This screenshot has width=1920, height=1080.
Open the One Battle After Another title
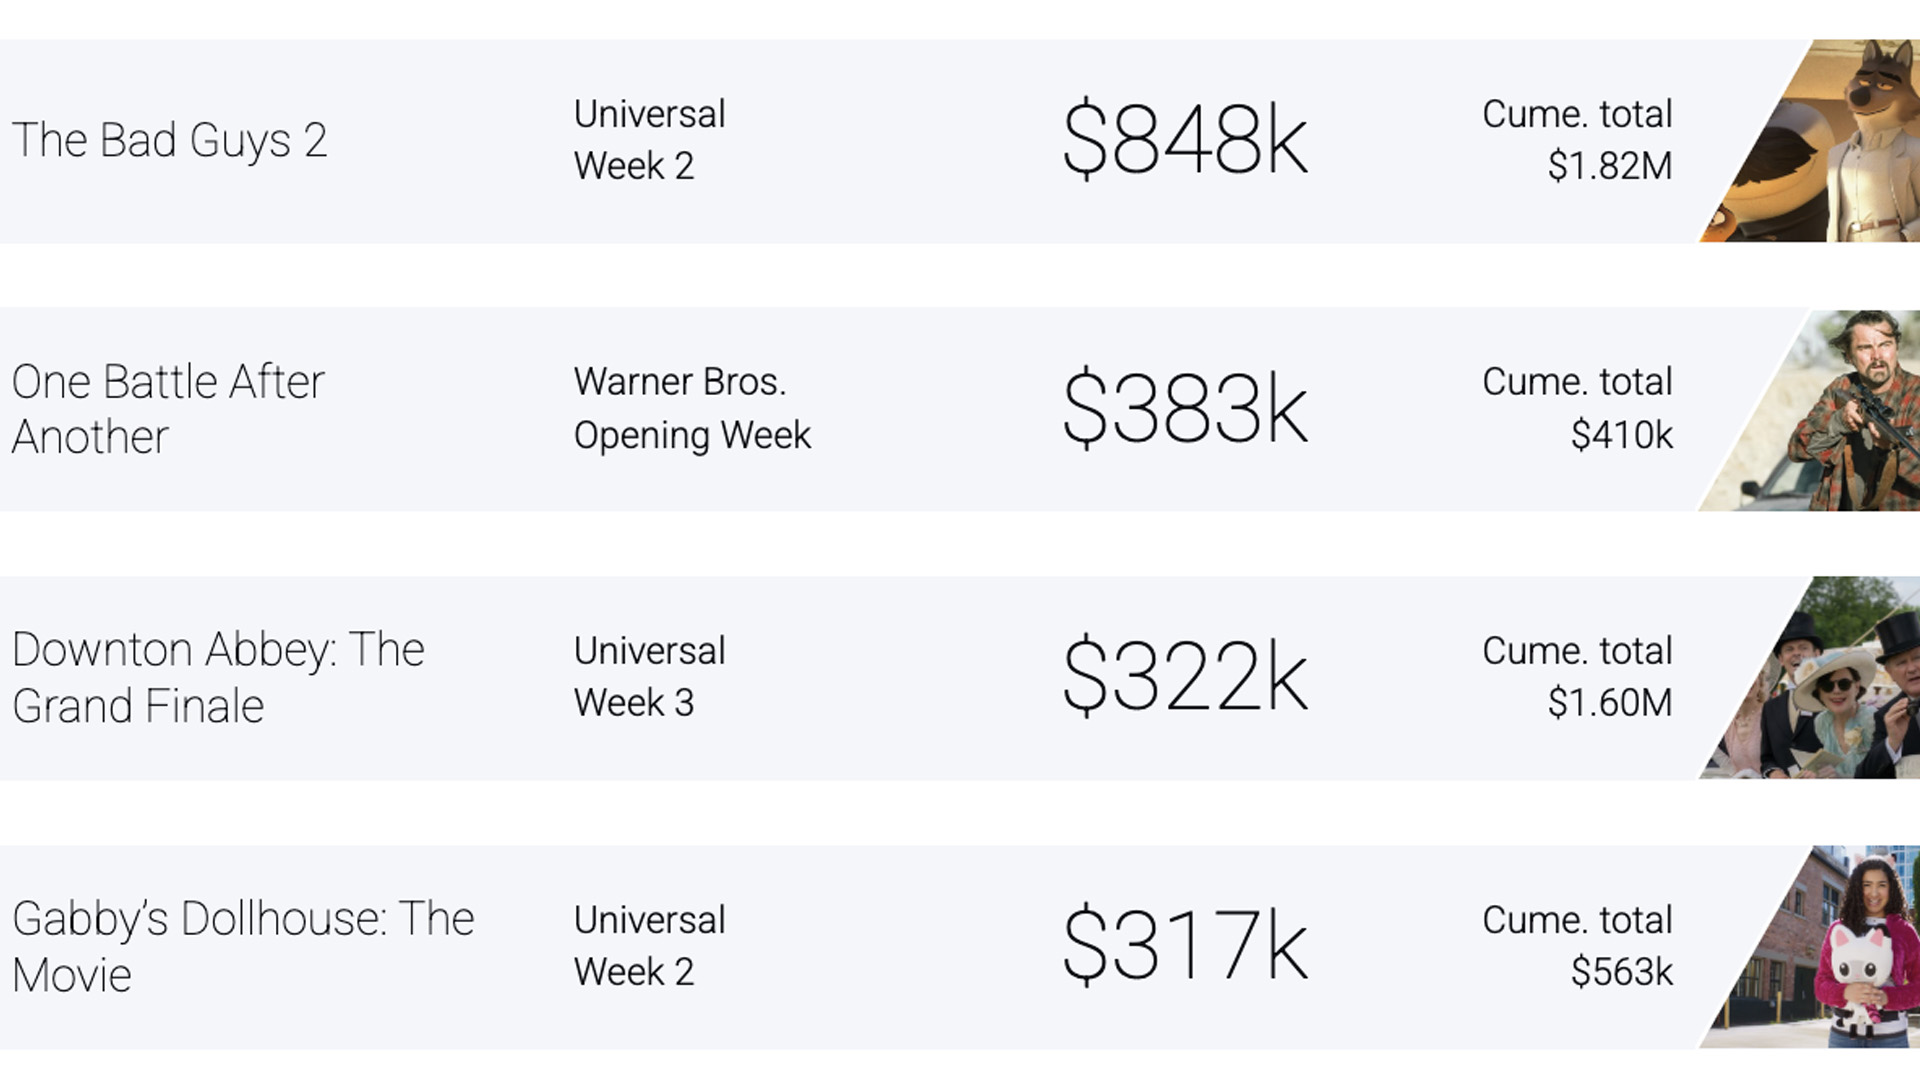(x=168, y=409)
